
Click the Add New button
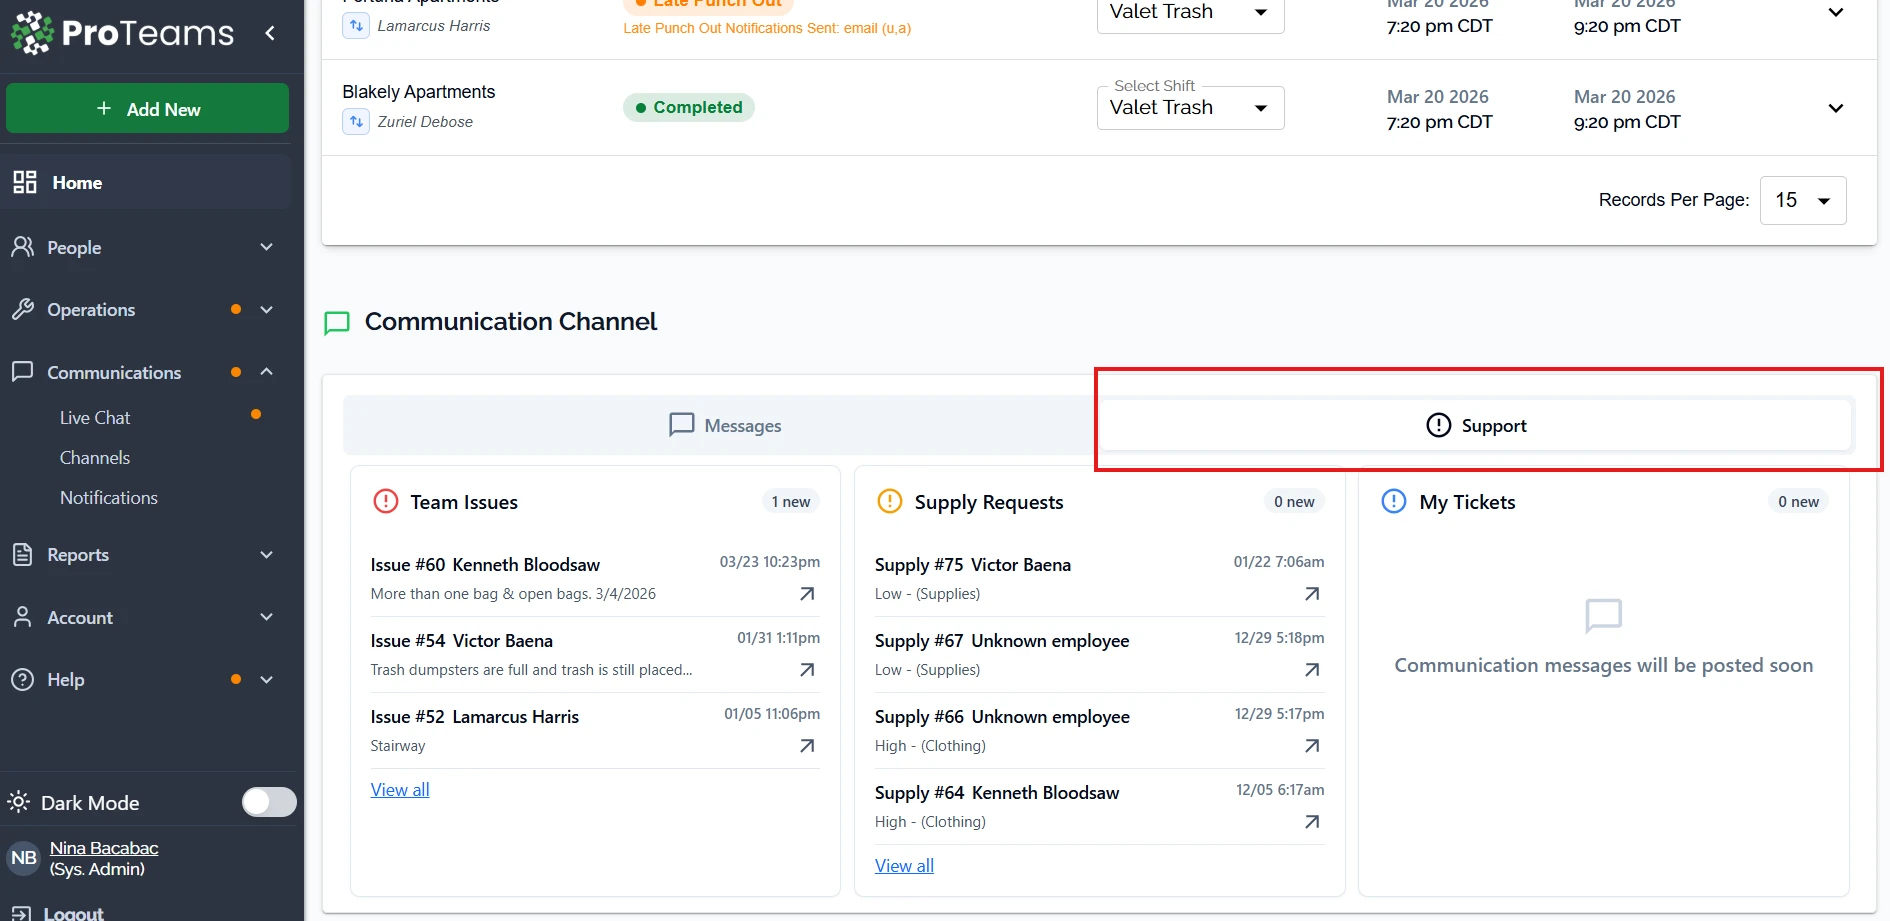coord(148,109)
